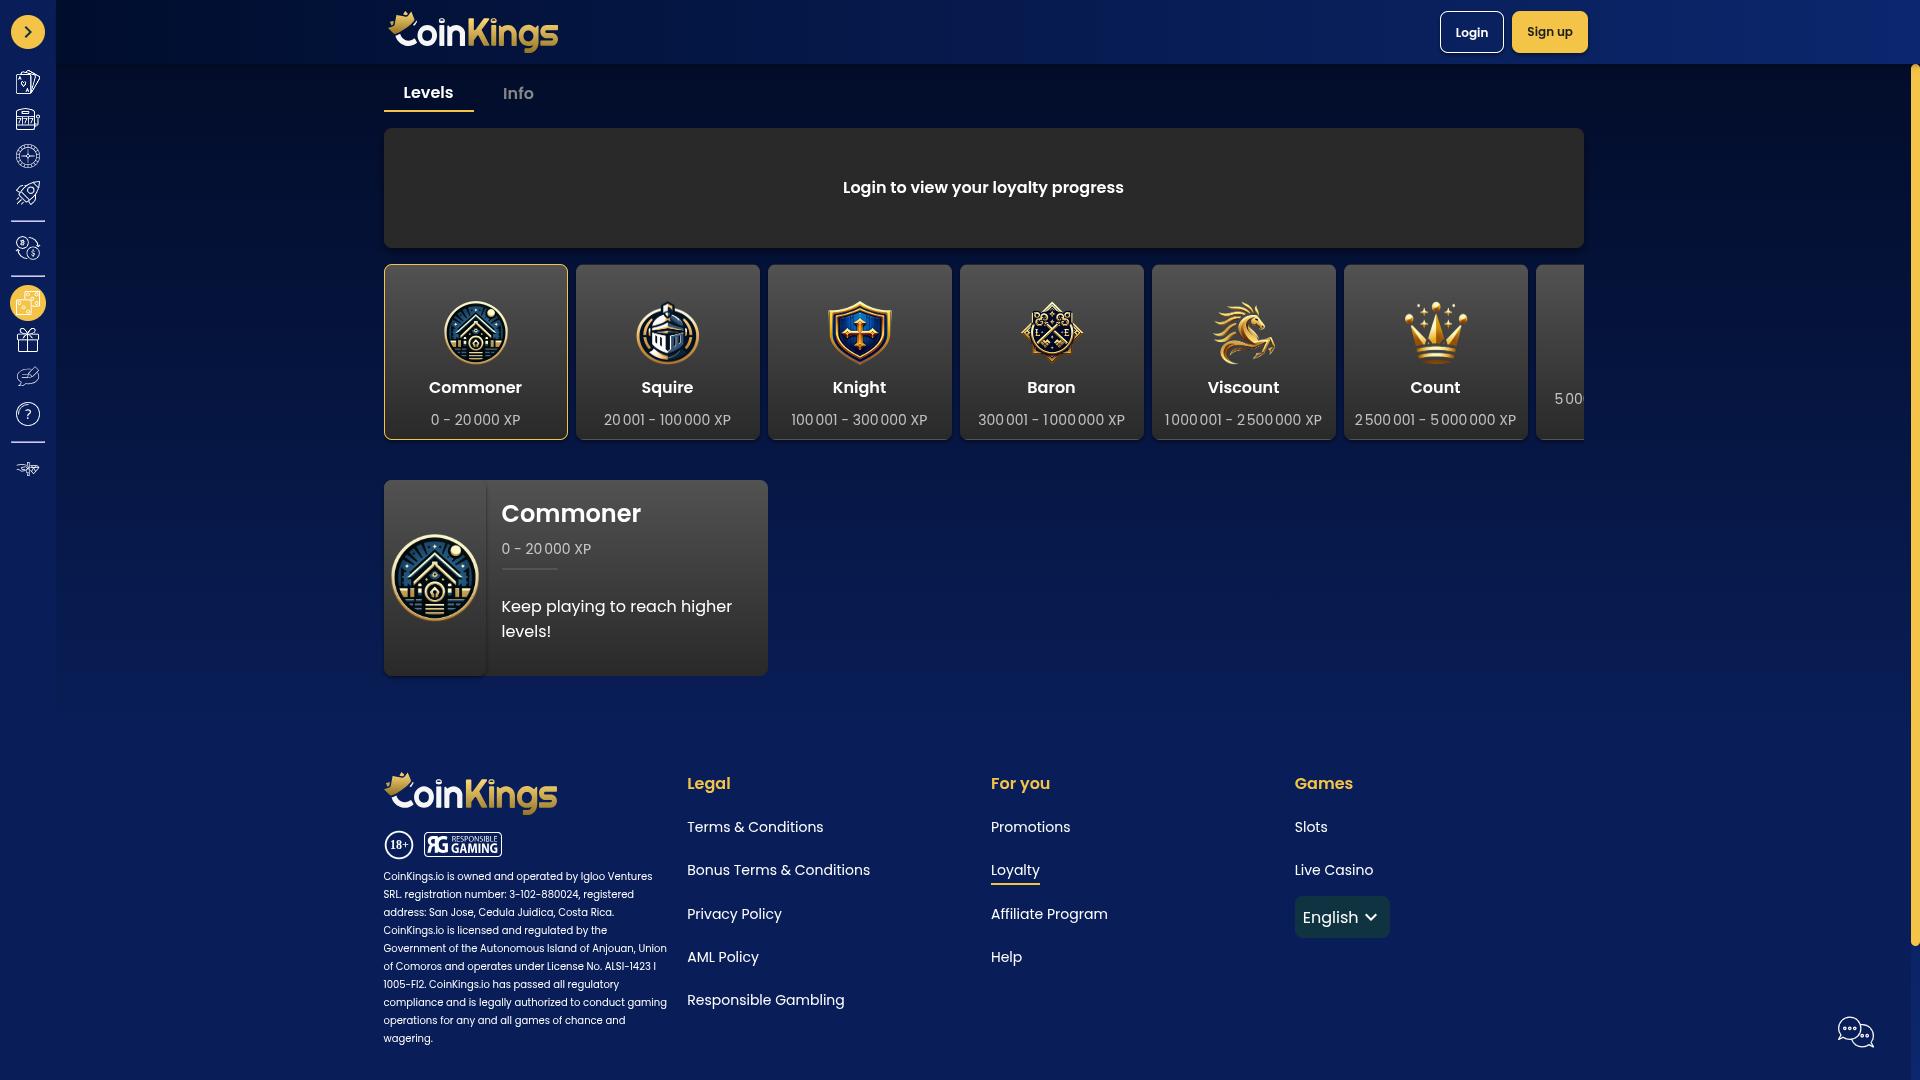Click the CoinKings logo in the header
1920x1080 pixels.
click(472, 31)
